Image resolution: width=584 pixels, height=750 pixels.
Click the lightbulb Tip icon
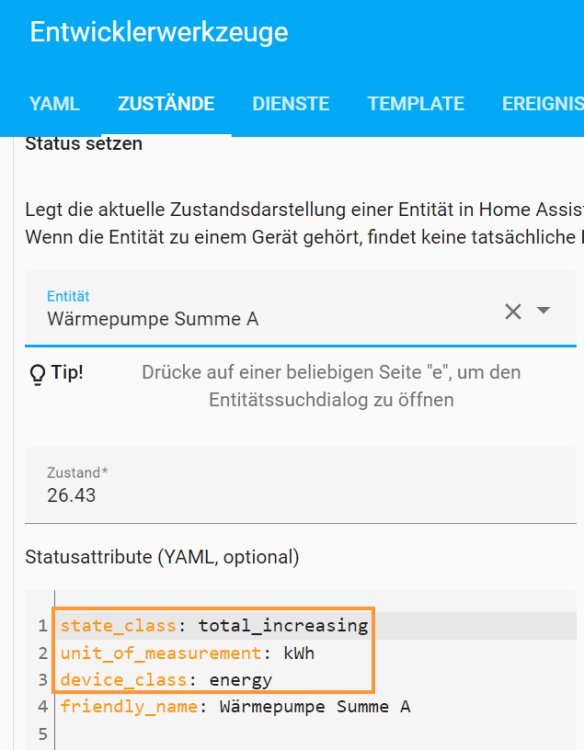tap(37, 375)
